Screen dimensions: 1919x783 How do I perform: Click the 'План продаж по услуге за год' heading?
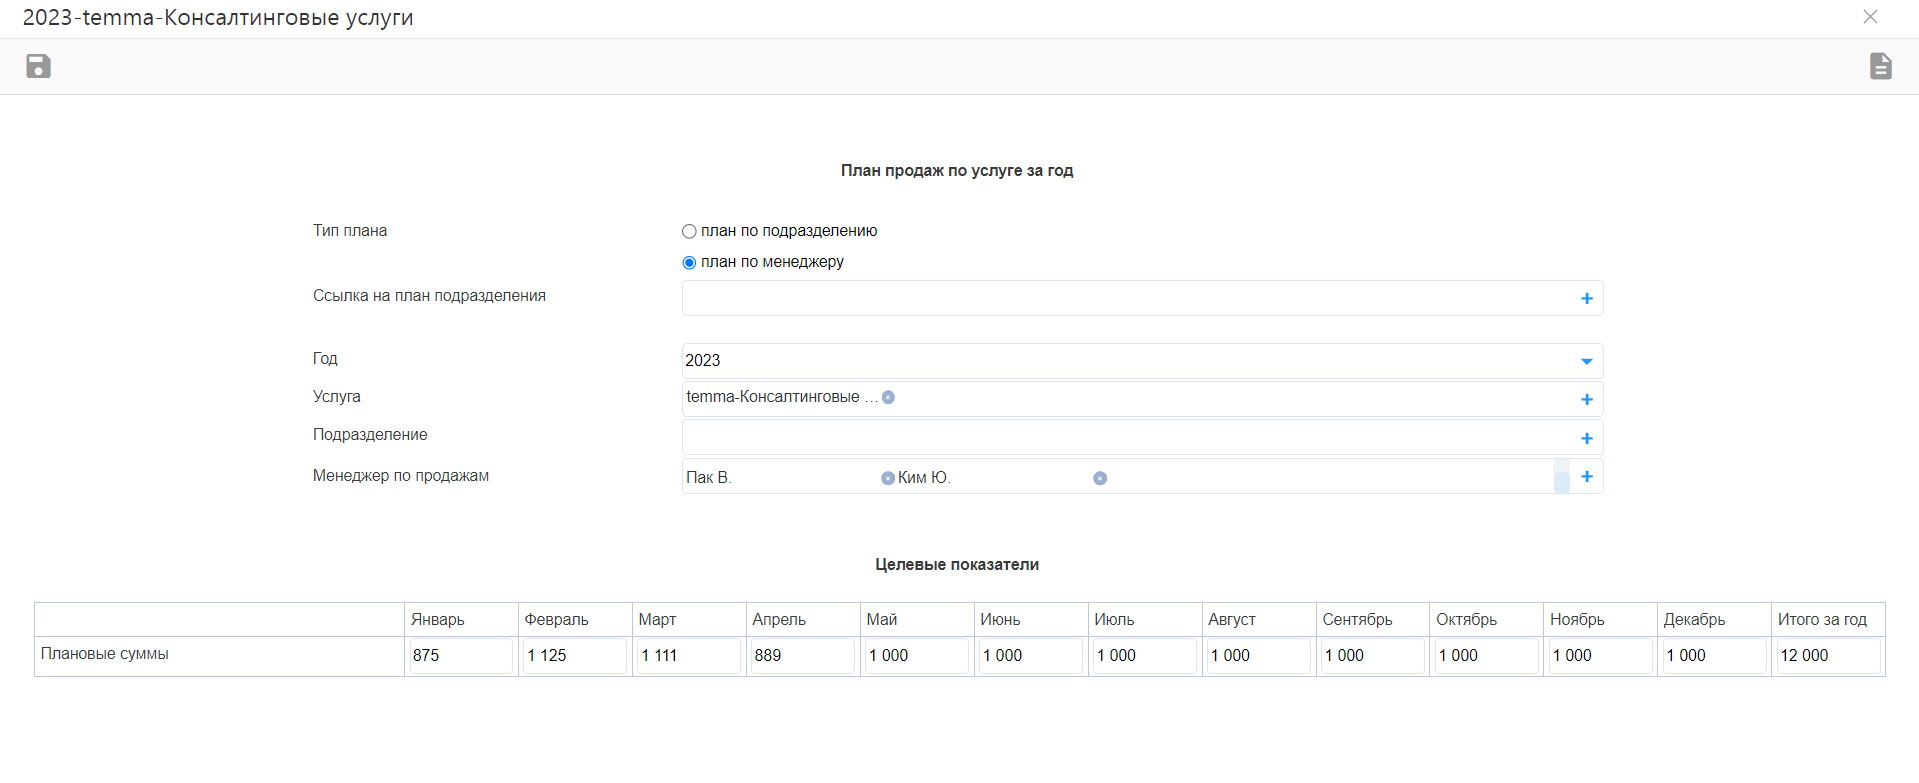point(957,171)
